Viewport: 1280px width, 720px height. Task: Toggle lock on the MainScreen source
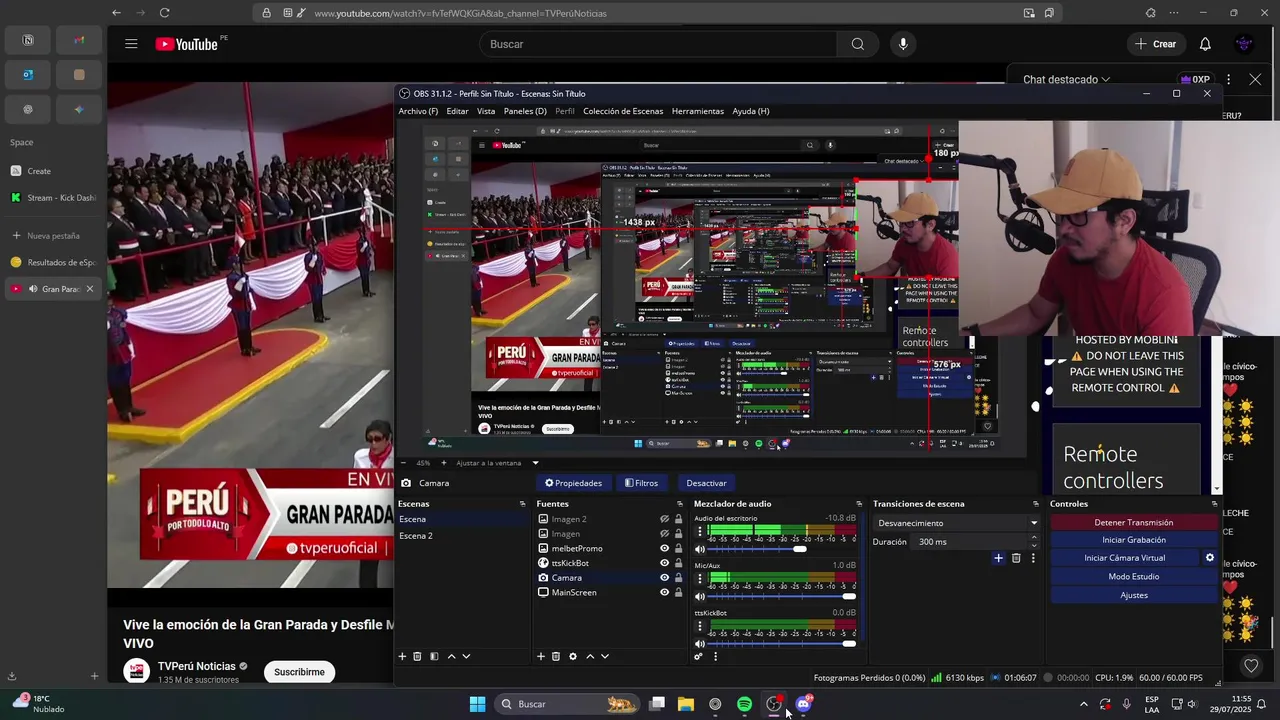pos(678,592)
